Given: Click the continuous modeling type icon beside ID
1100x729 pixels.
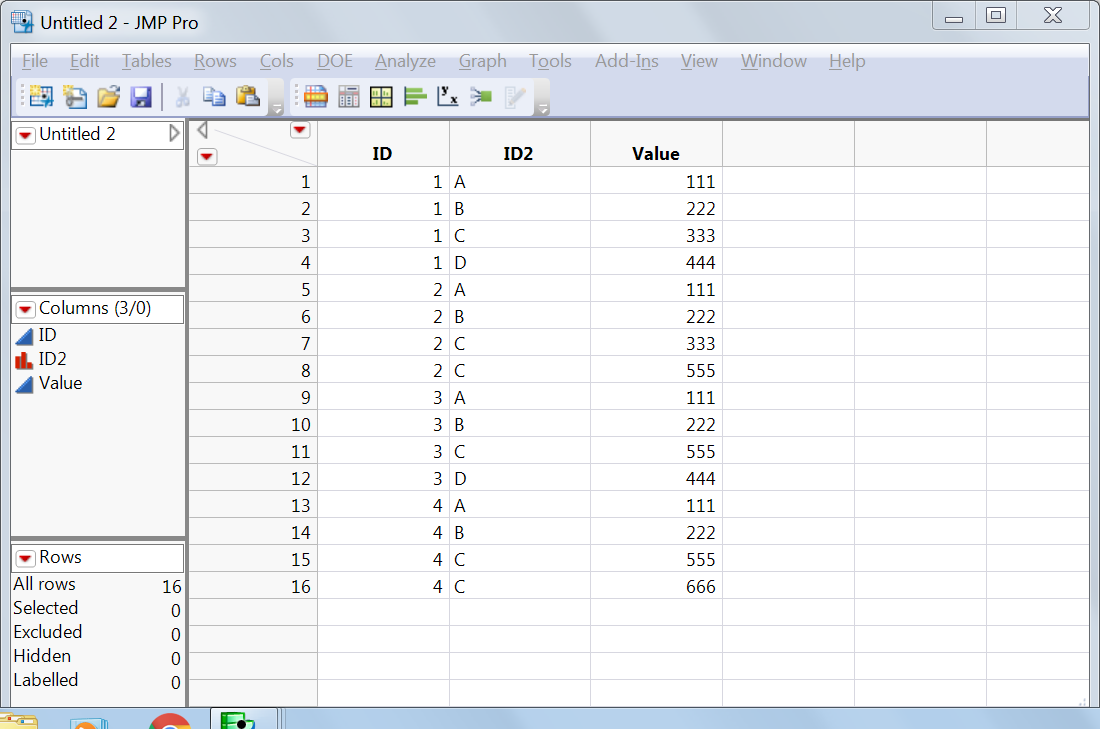Looking at the screenshot, I should tap(22, 335).
